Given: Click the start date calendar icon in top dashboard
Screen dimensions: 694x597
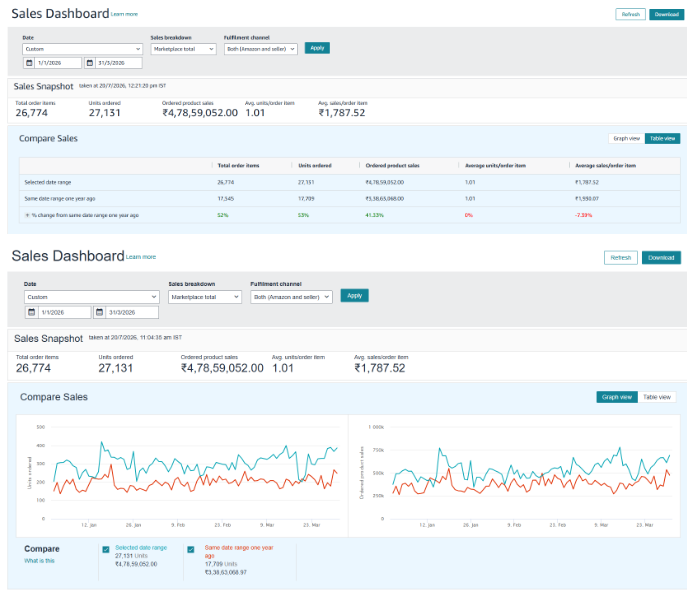Looking at the screenshot, I should [x=29, y=63].
